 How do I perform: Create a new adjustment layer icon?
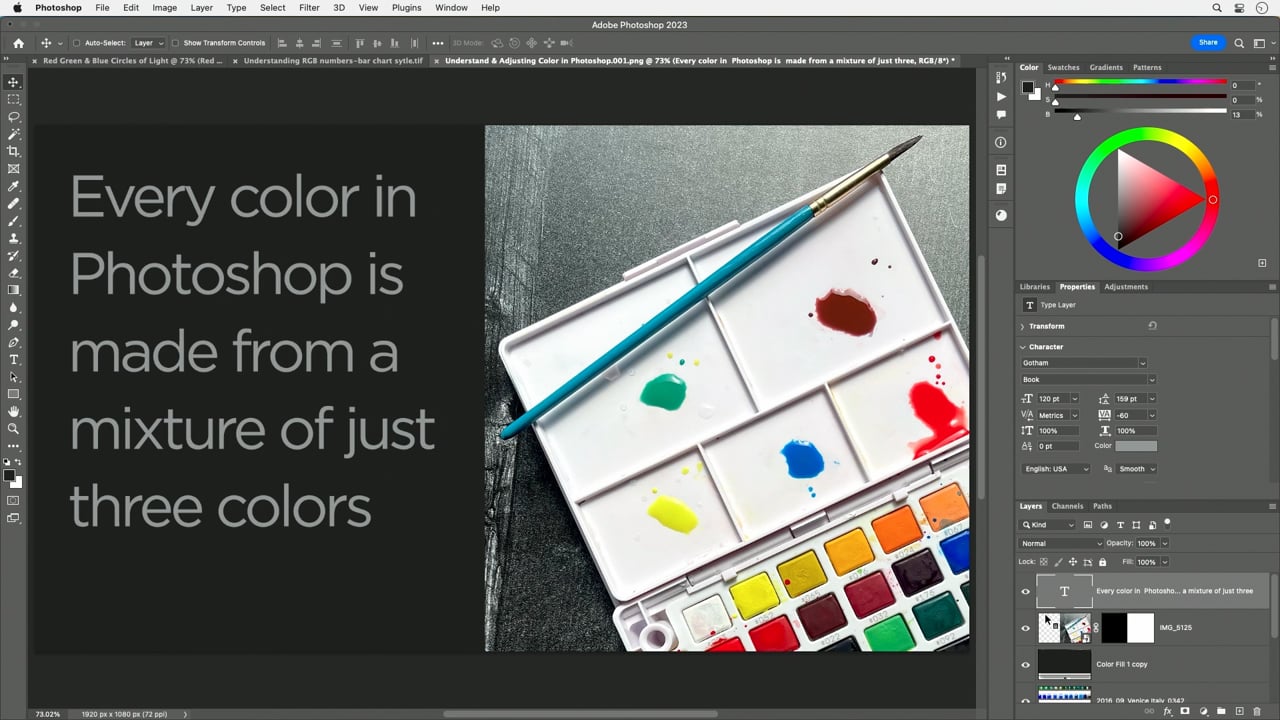click(1203, 711)
